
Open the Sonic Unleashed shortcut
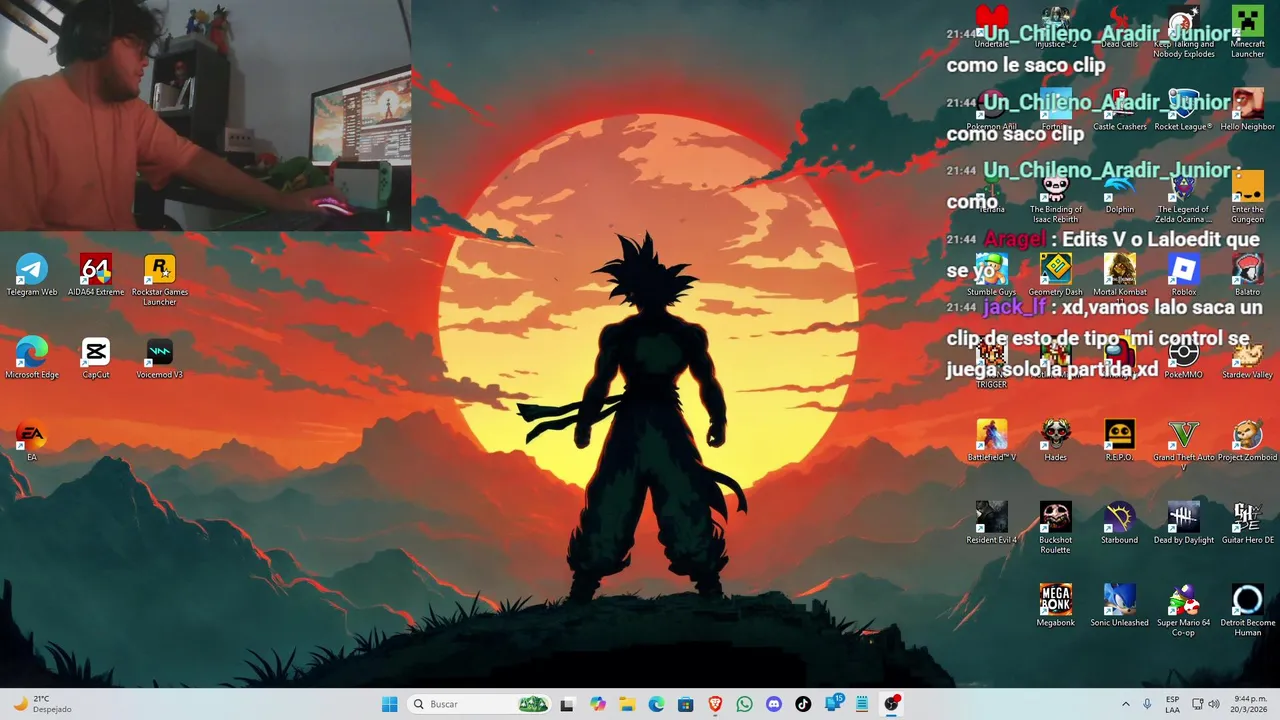tap(1119, 607)
